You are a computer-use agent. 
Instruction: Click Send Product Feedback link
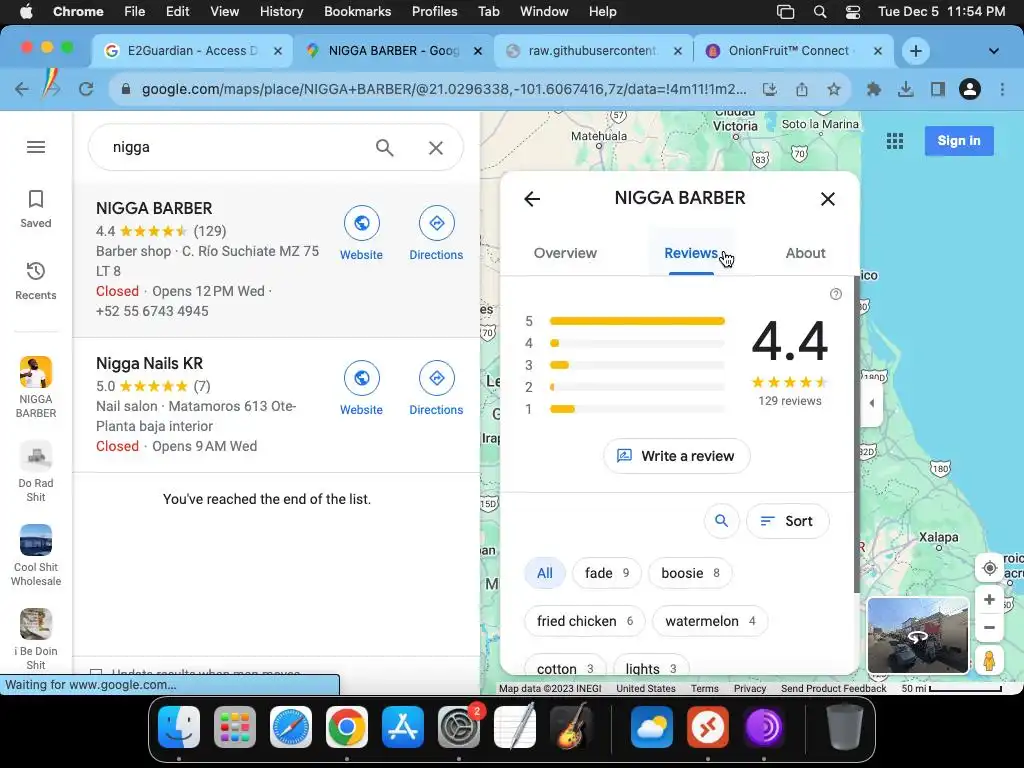(833, 688)
